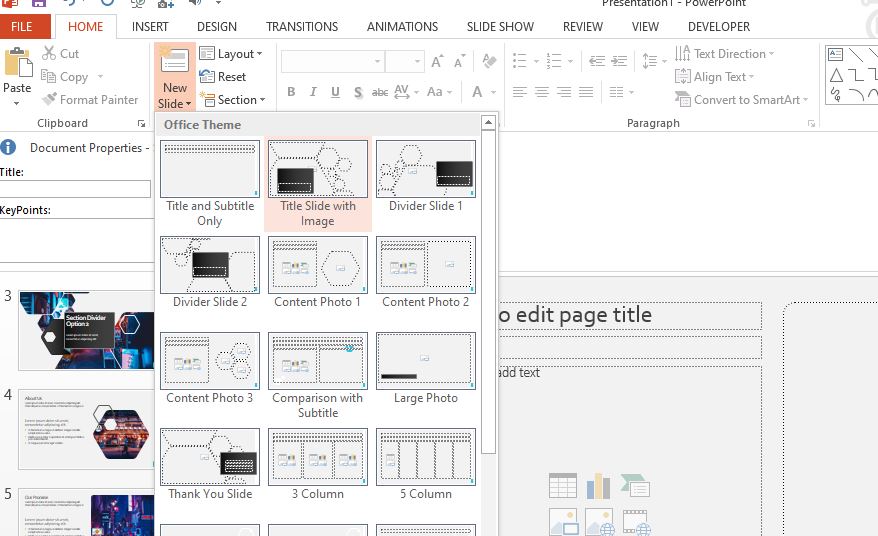Increase font size with large A icon
878x536 pixels.
click(x=437, y=62)
